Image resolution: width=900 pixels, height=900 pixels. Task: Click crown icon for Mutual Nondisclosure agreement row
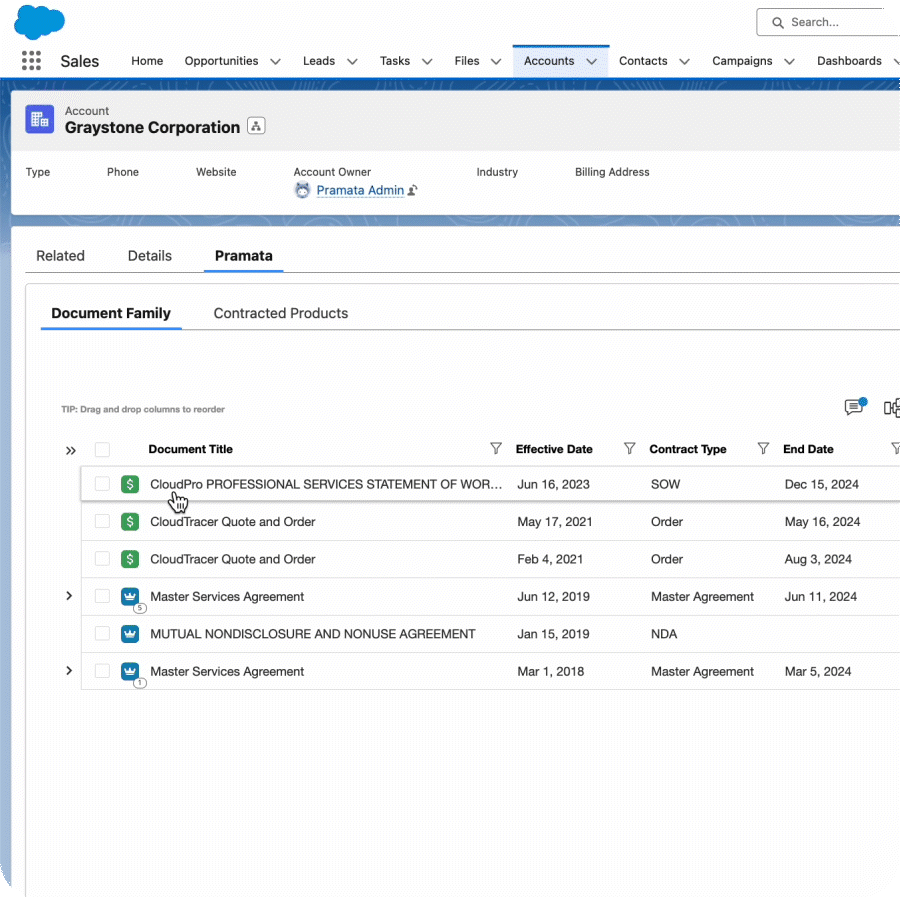pos(130,634)
